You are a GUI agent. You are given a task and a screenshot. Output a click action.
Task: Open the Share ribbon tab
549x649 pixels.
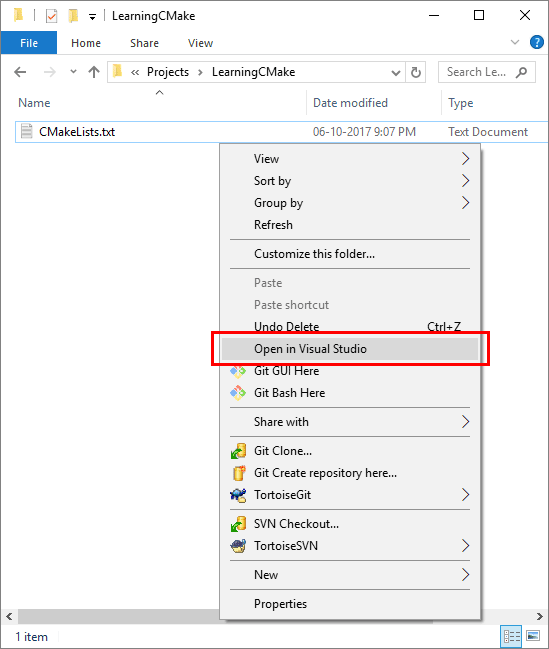click(144, 43)
